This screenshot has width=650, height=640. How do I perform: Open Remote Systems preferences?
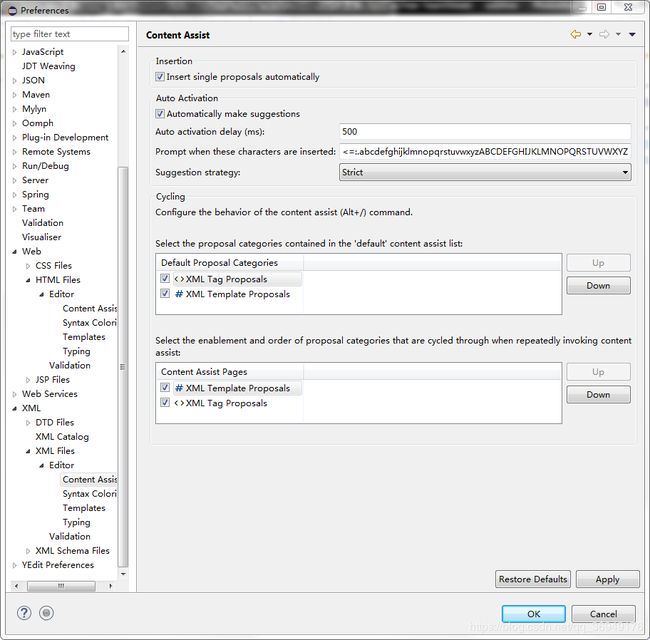tap(56, 152)
